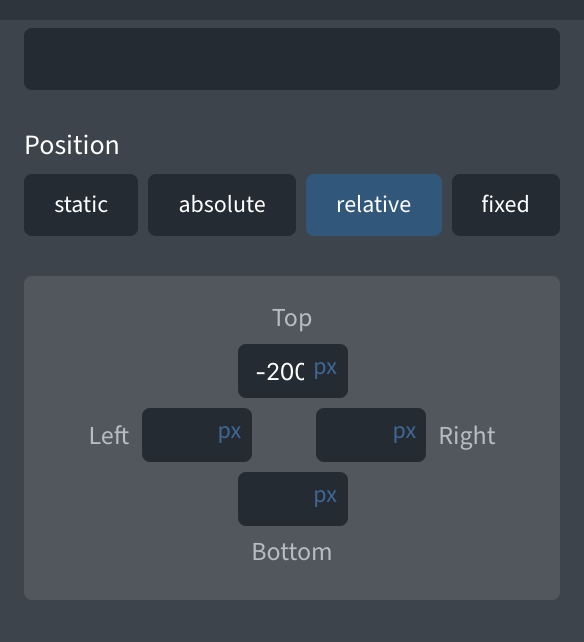Set position to fixed
584x642 pixels.
click(506, 205)
